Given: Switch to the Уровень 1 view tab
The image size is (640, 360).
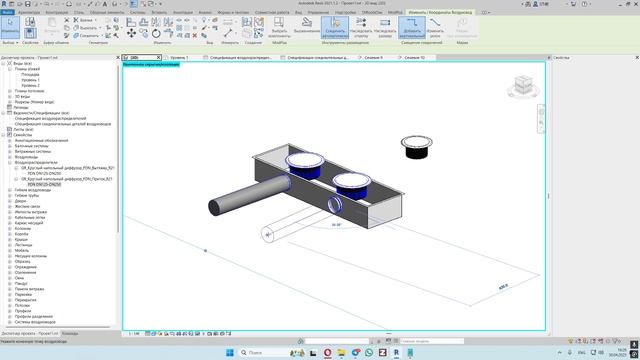Looking at the screenshot, I should (179, 58).
